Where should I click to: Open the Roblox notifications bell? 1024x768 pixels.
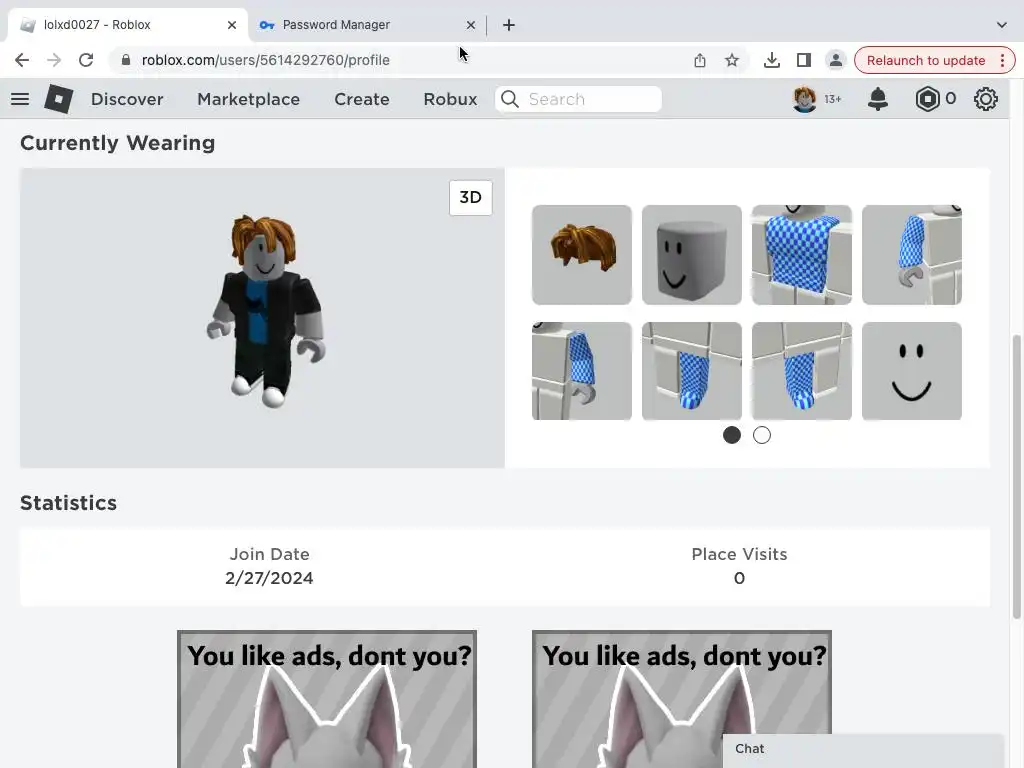click(x=878, y=99)
